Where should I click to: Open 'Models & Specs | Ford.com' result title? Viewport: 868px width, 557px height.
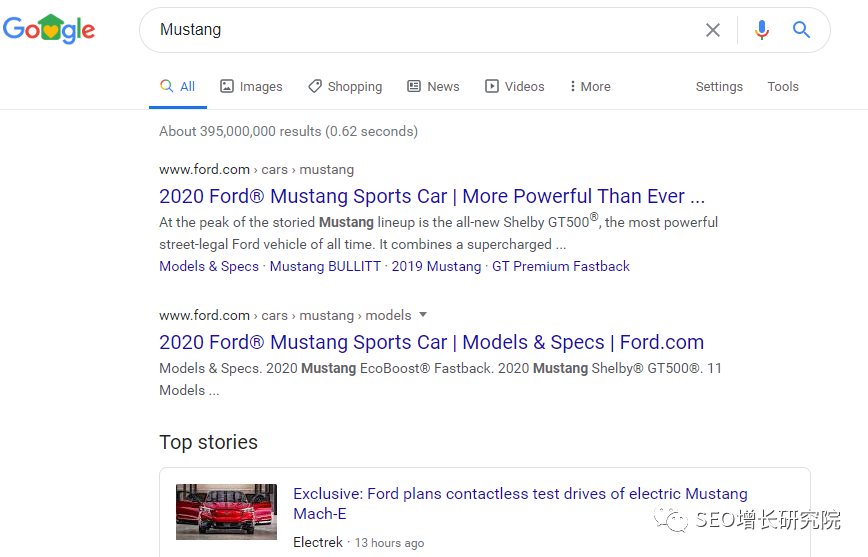click(431, 342)
